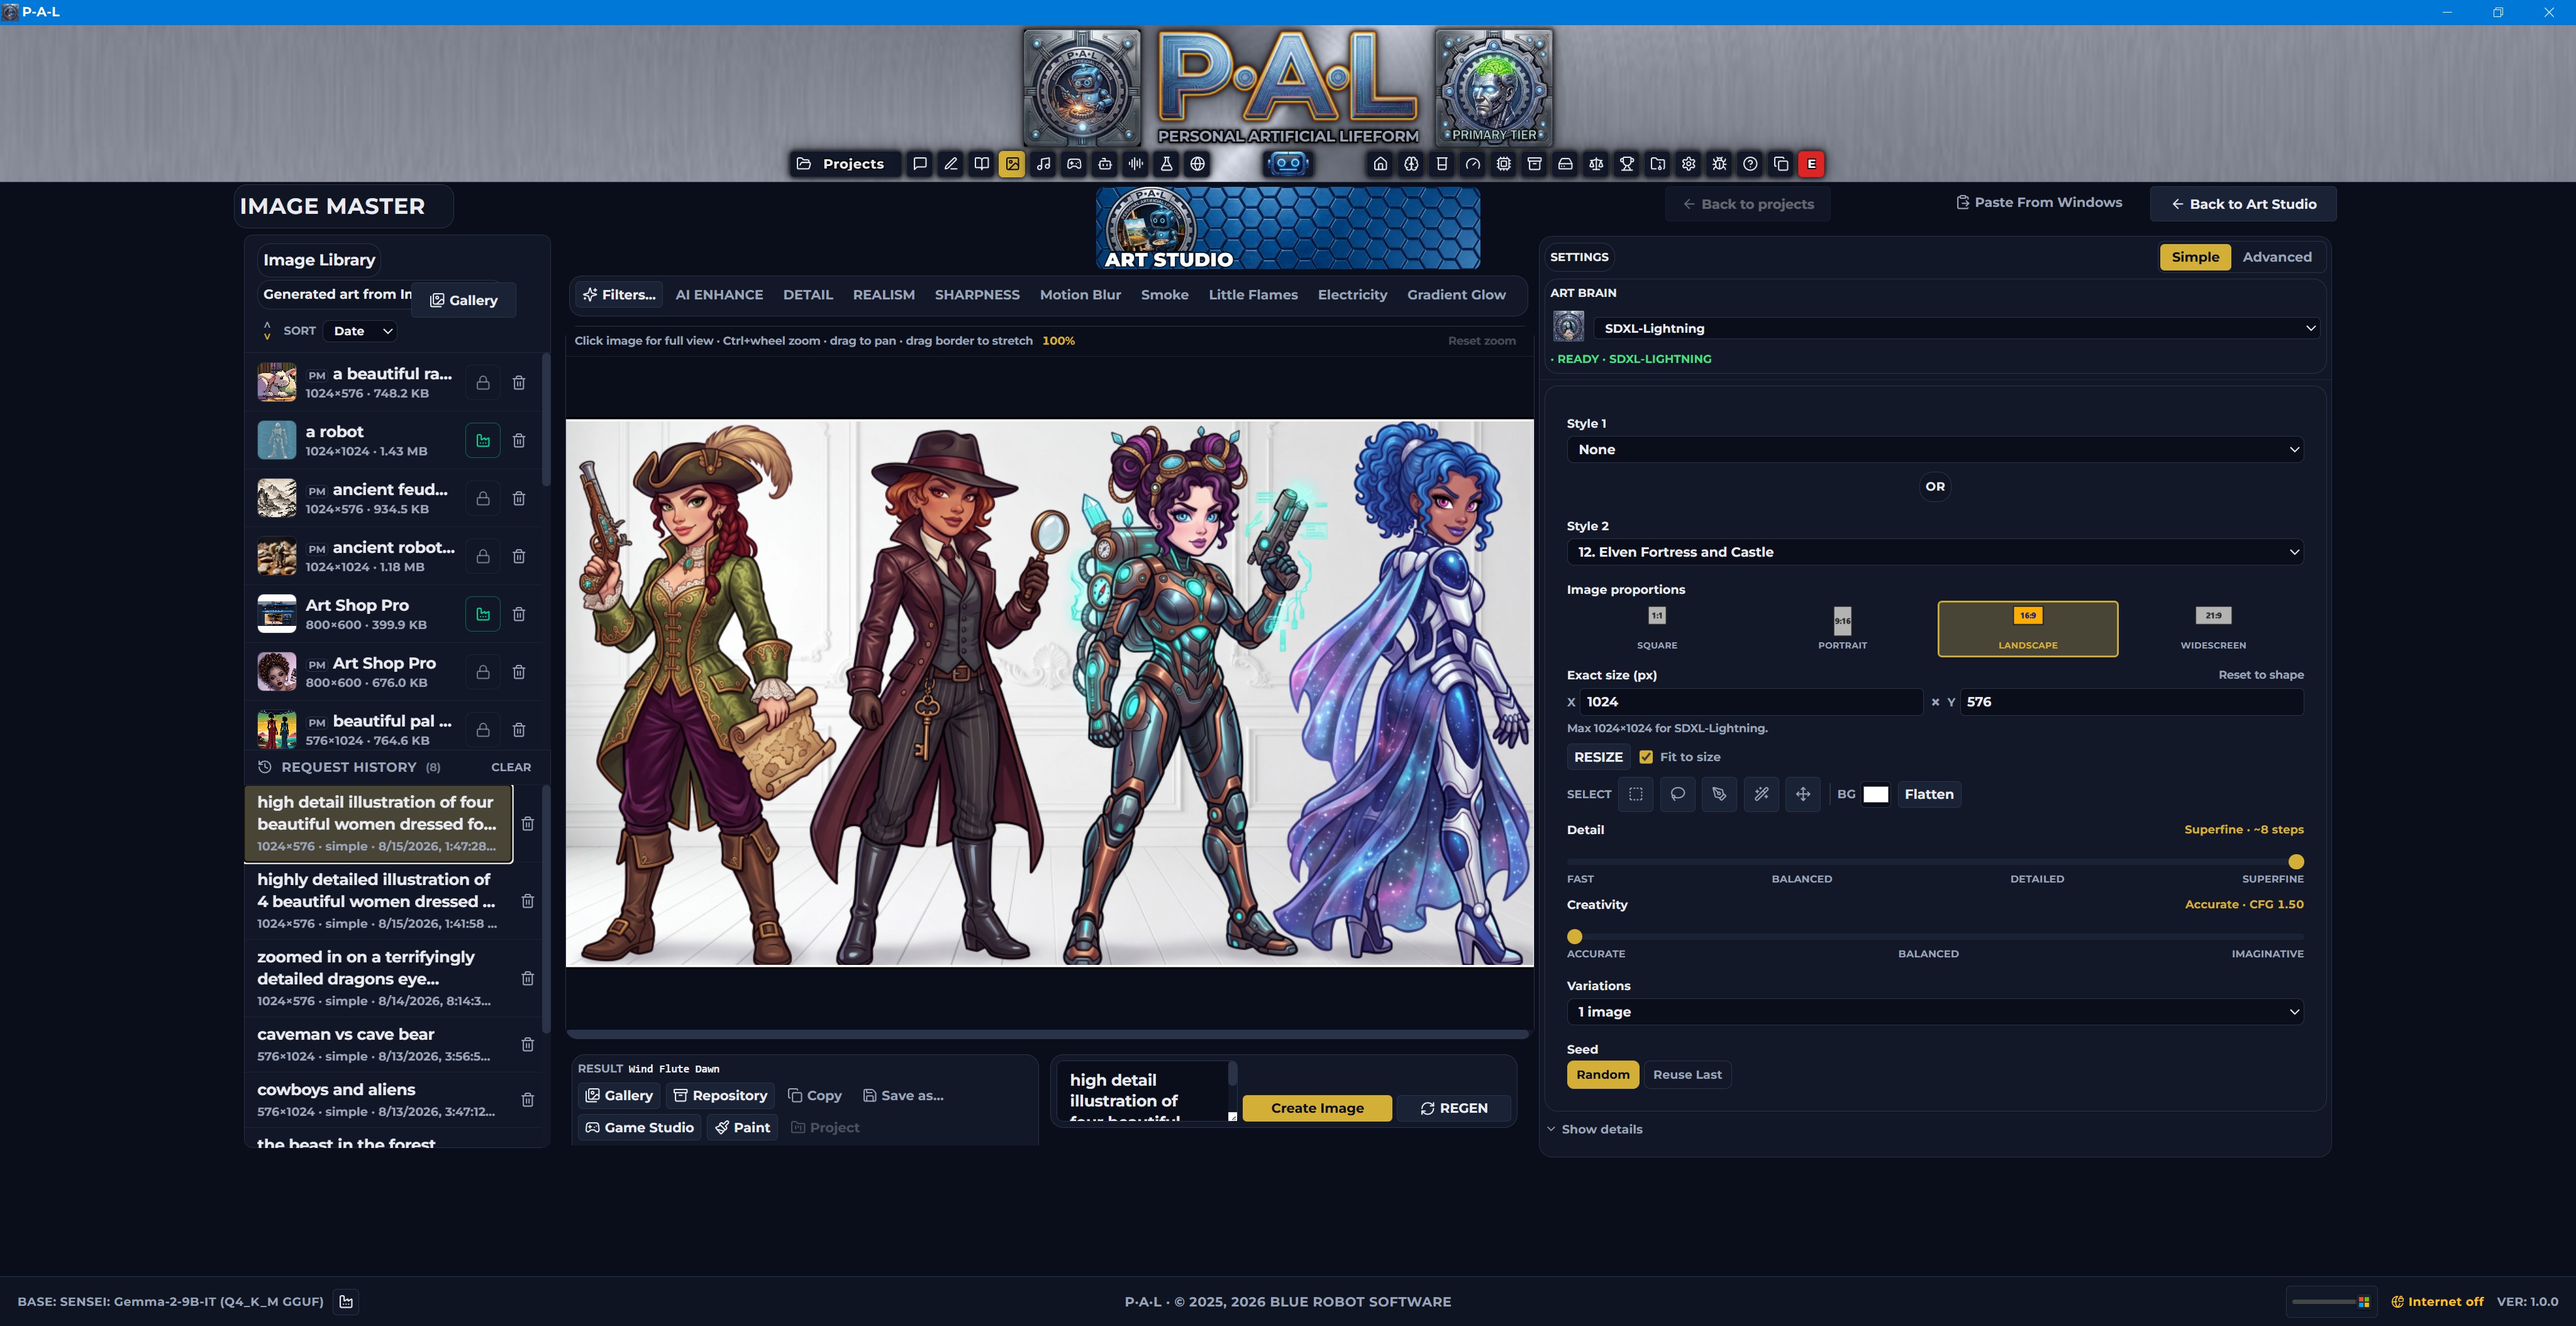Screen dimensions: 2576x1326
Task: Click Paste From Windows
Action: click(2038, 202)
